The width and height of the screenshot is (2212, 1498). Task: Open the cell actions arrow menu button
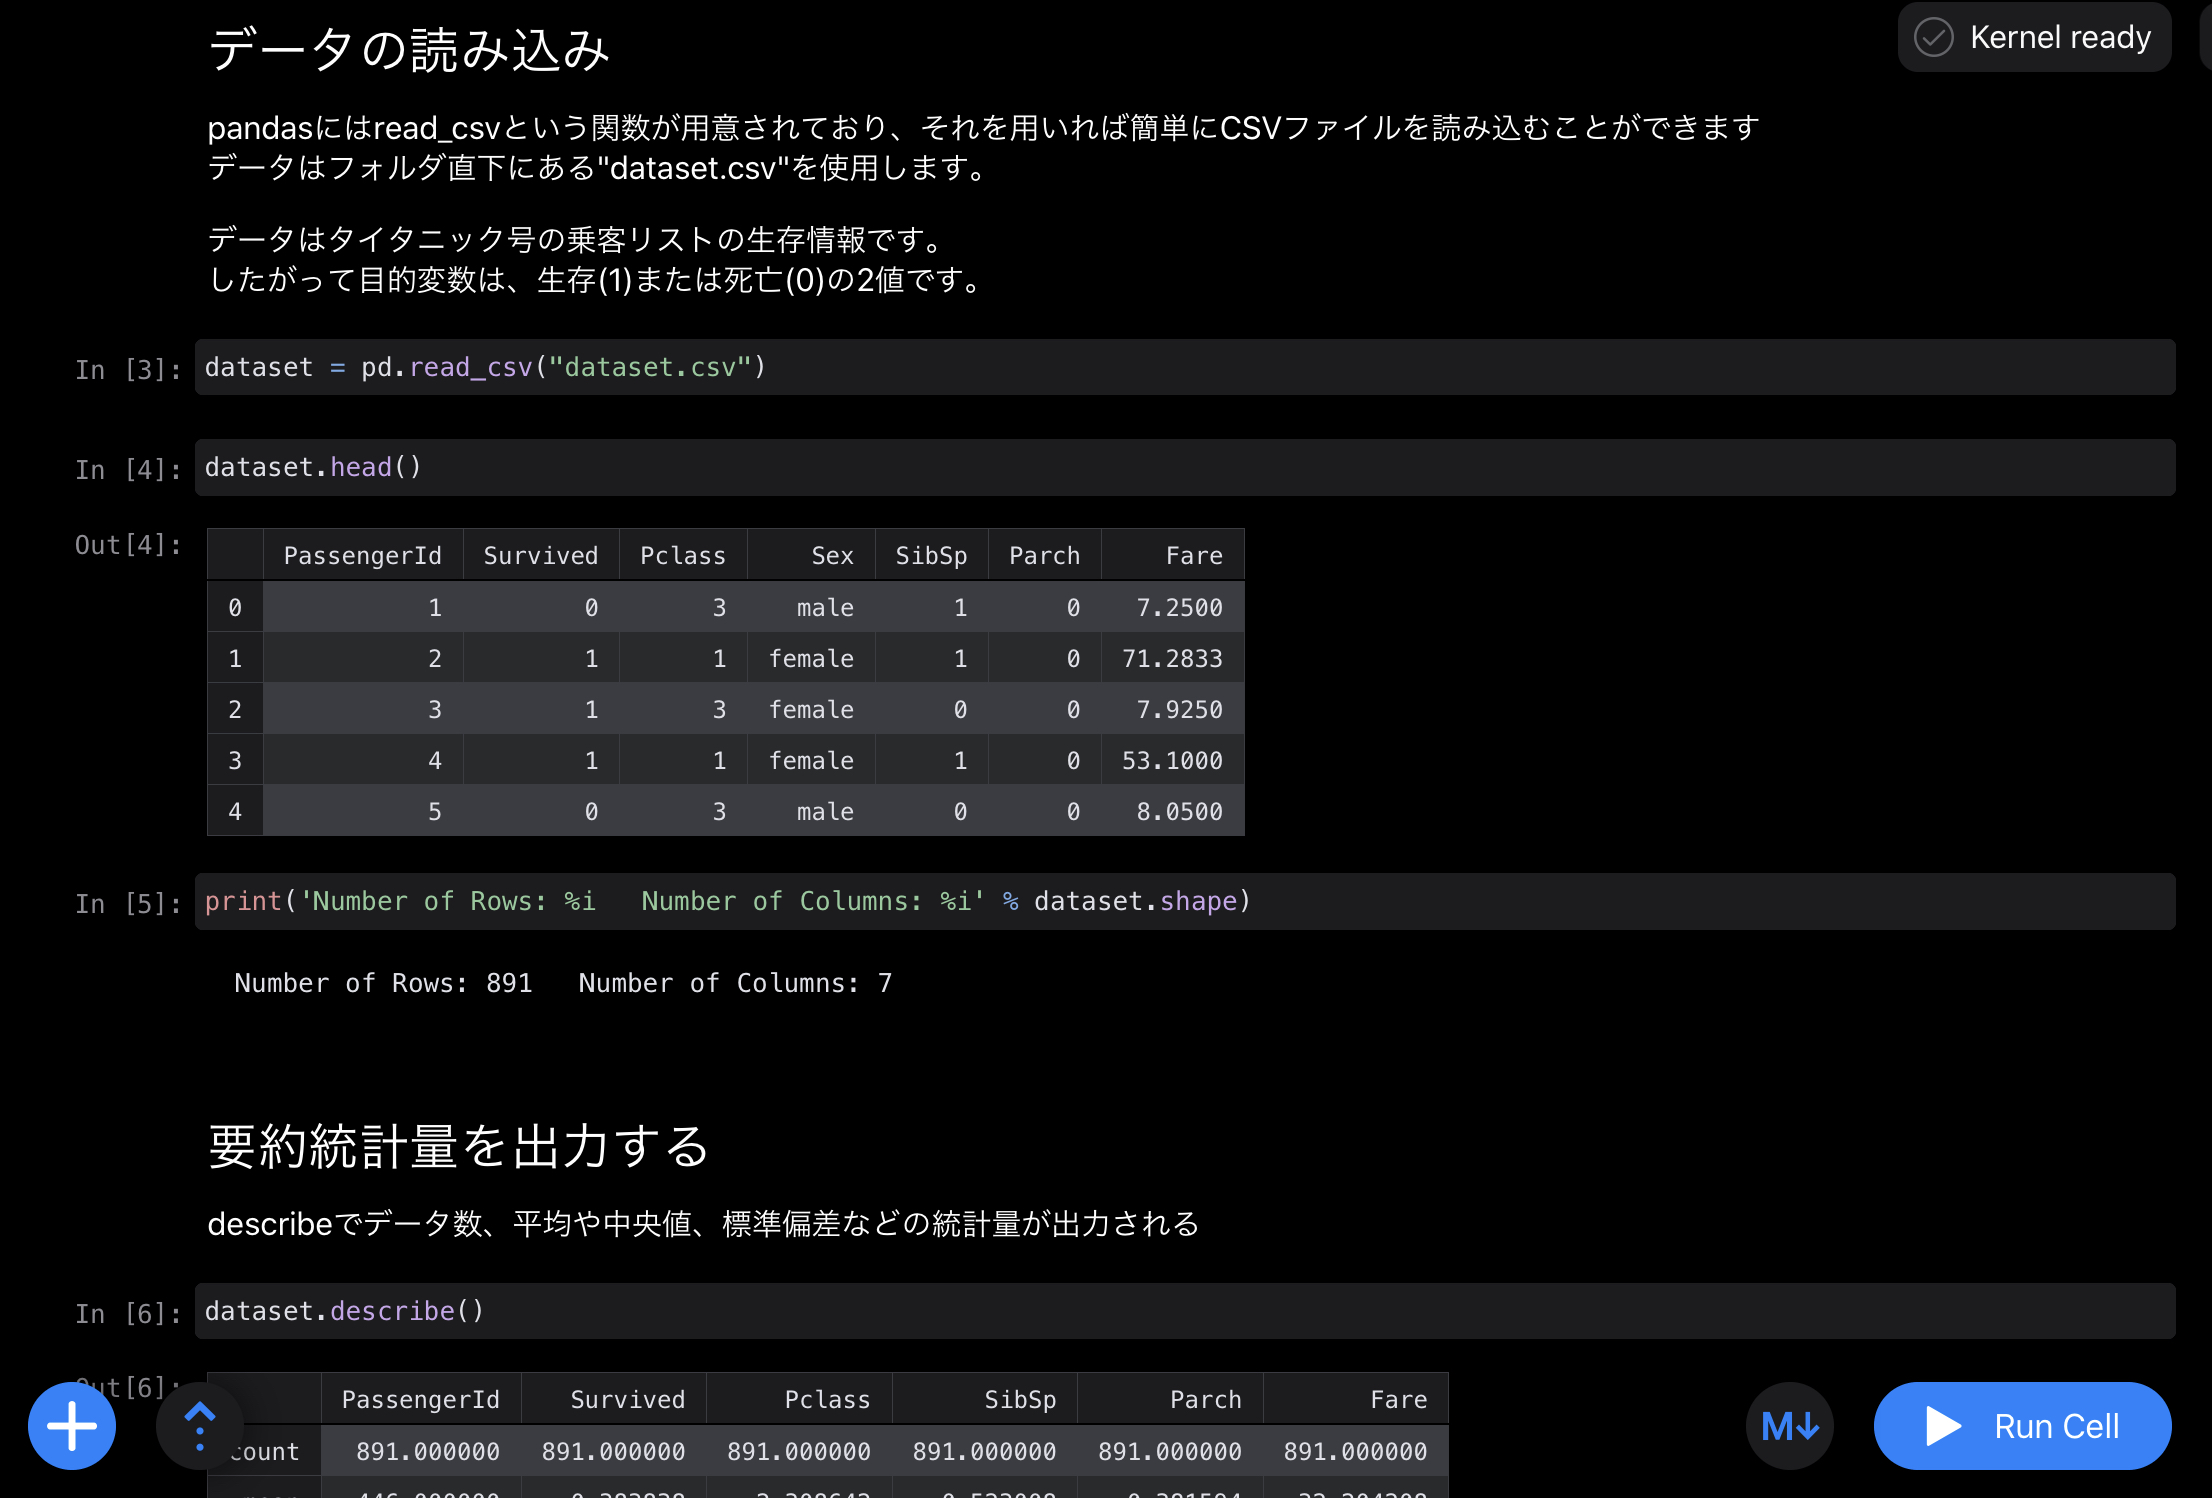(x=200, y=1426)
